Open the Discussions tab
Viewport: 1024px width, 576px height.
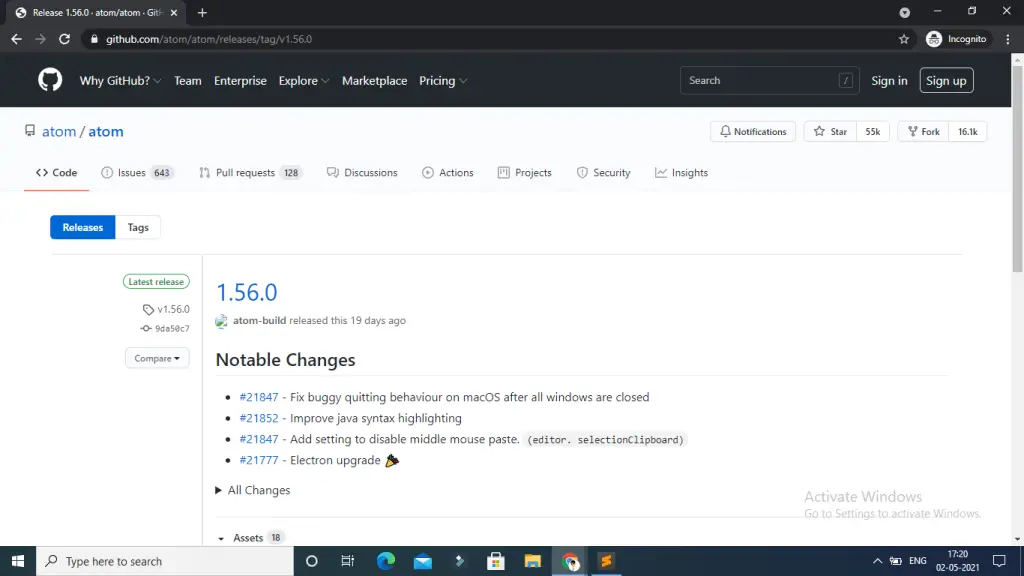pyautogui.click(x=362, y=172)
